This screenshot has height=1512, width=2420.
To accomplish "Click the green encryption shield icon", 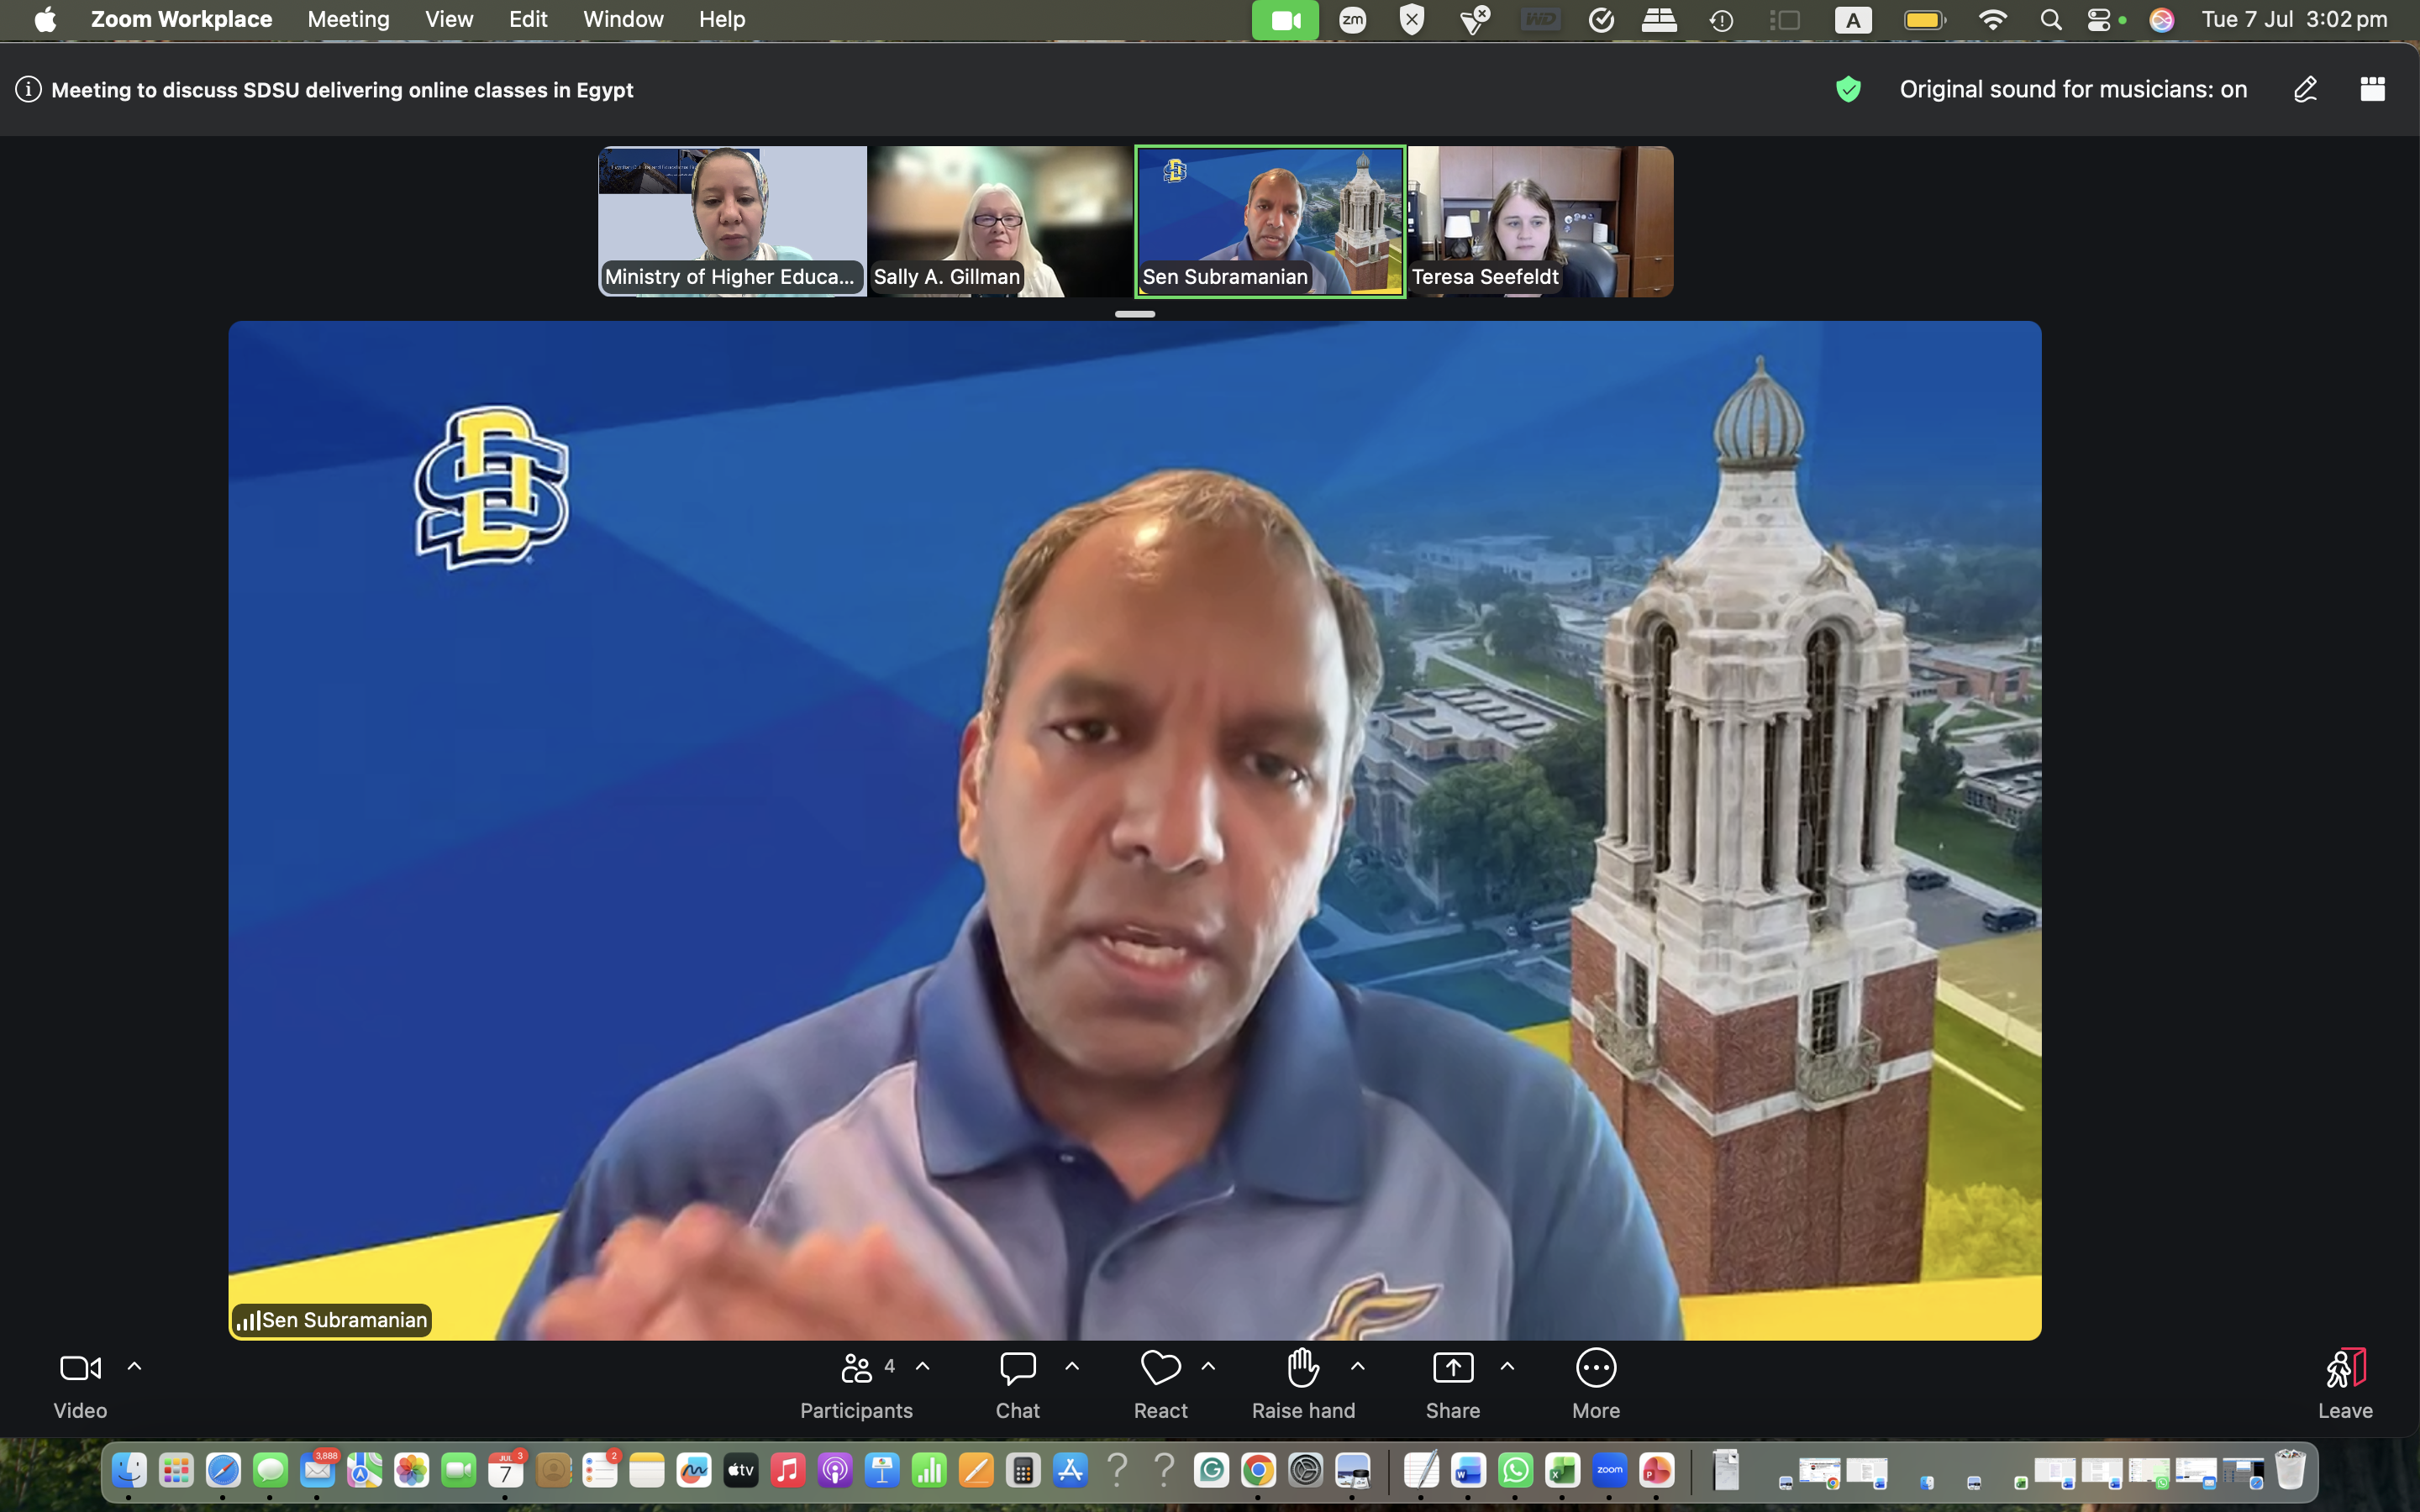I will [x=1848, y=90].
